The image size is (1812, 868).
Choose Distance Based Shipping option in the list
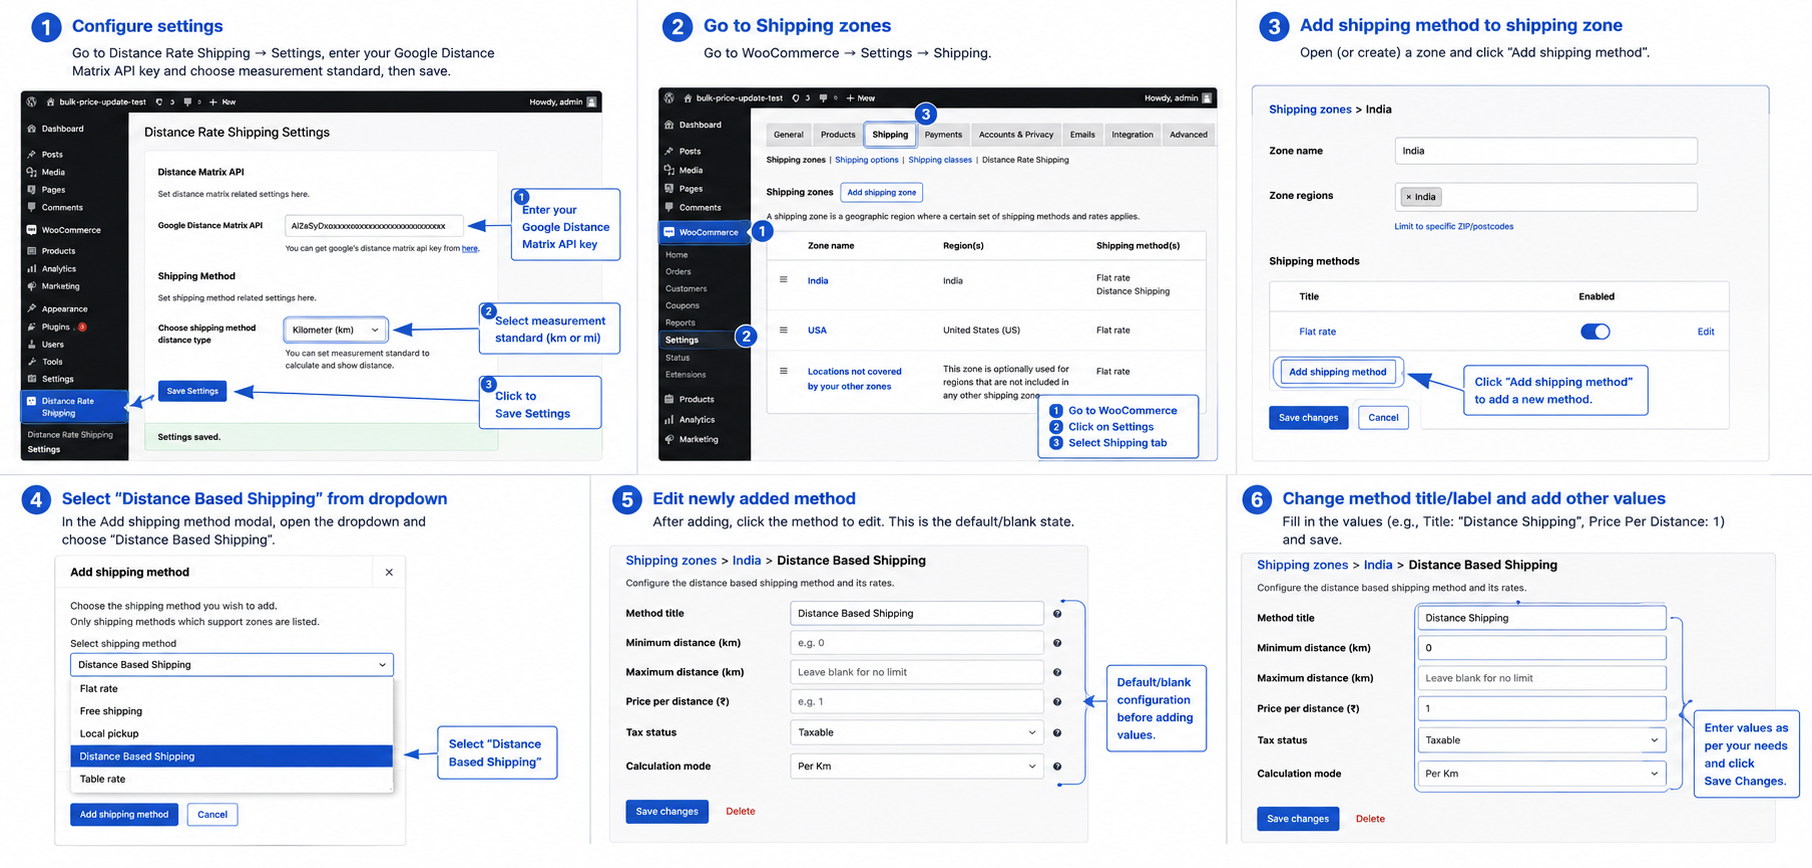click(232, 757)
